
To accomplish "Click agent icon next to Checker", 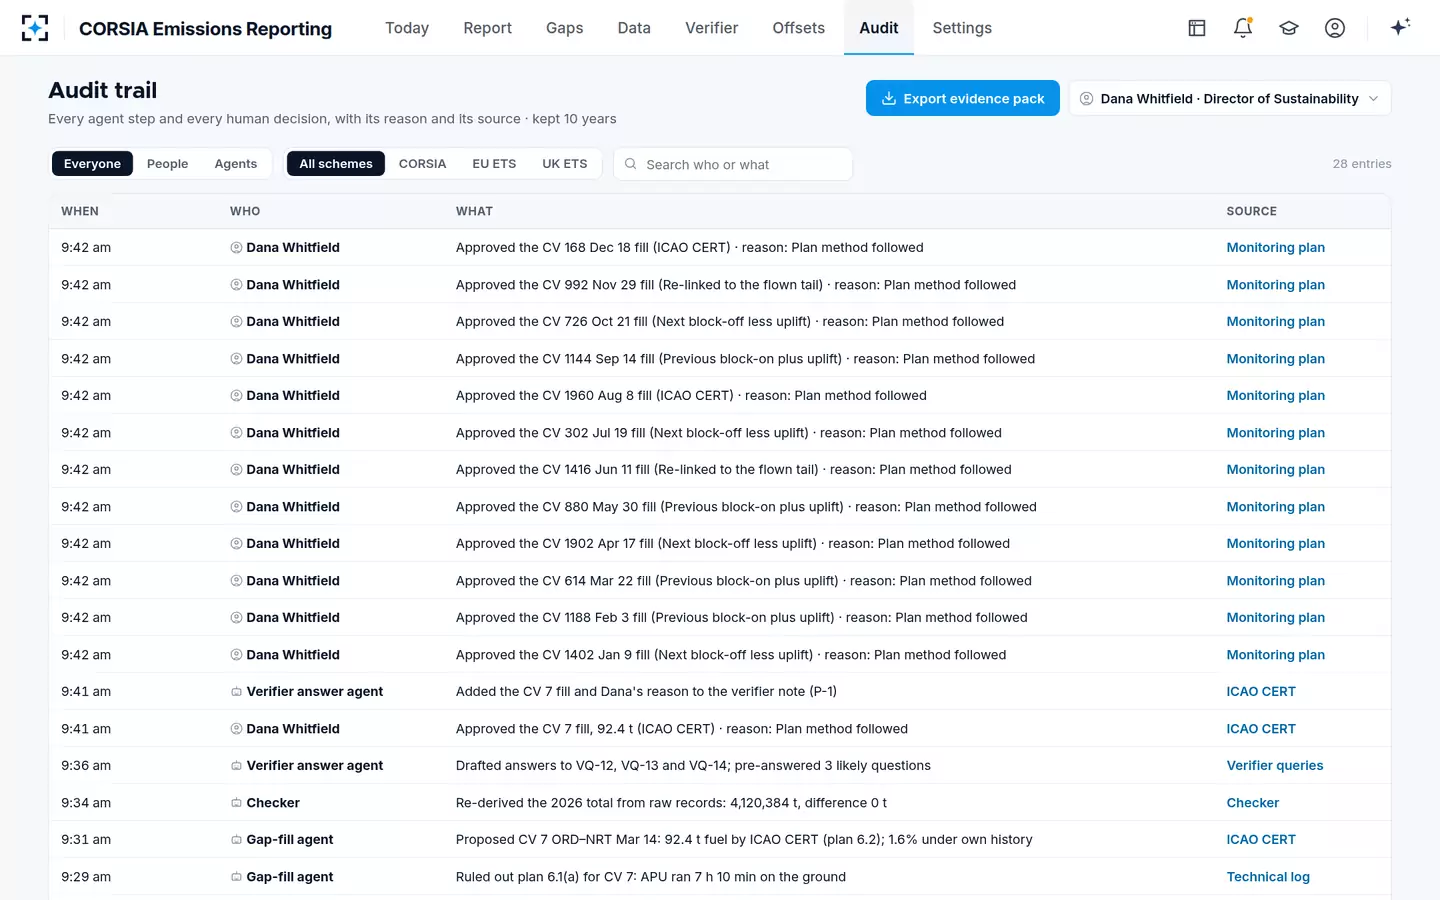I will pyautogui.click(x=237, y=803).
